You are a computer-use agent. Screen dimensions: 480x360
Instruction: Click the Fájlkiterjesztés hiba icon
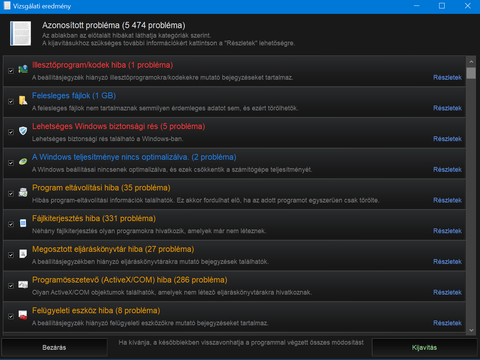coord(23,223)
